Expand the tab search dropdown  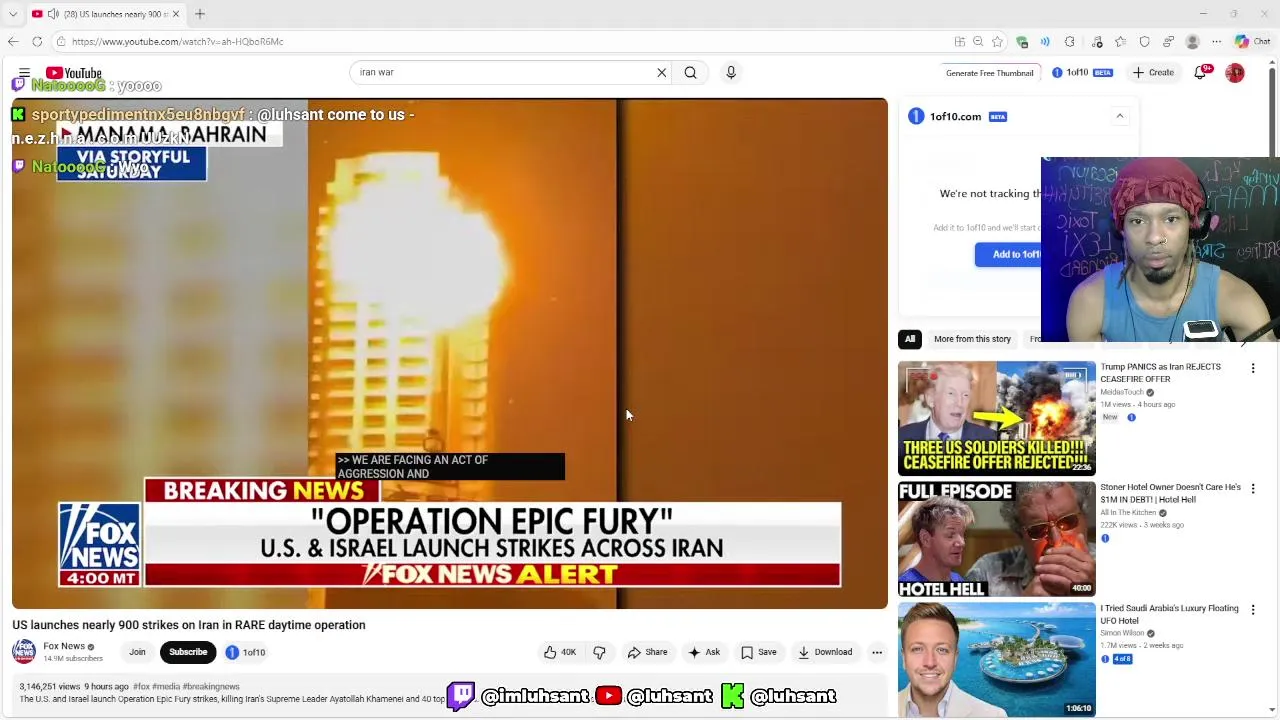12,14
